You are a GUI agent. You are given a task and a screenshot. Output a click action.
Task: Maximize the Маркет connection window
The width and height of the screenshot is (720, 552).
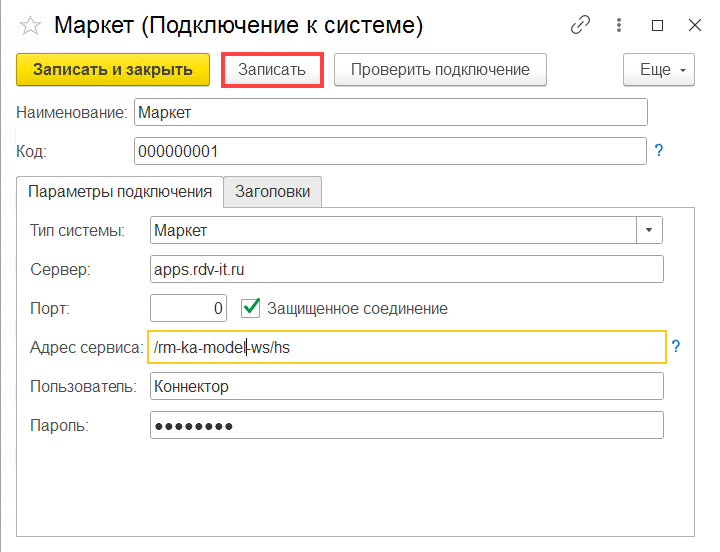click(x=658, y=25)
